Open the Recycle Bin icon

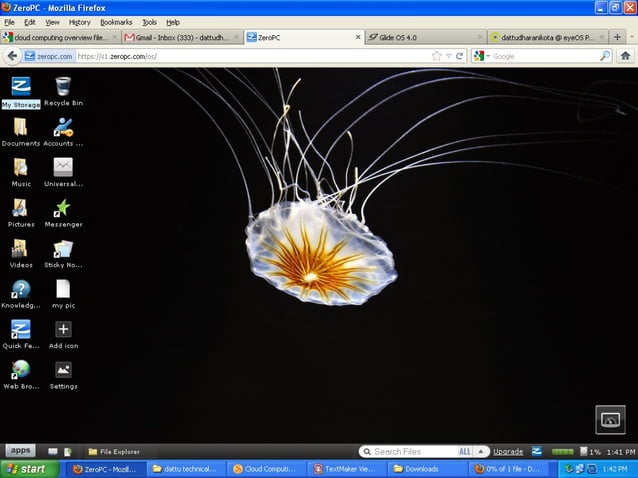(x=63, y=87)
